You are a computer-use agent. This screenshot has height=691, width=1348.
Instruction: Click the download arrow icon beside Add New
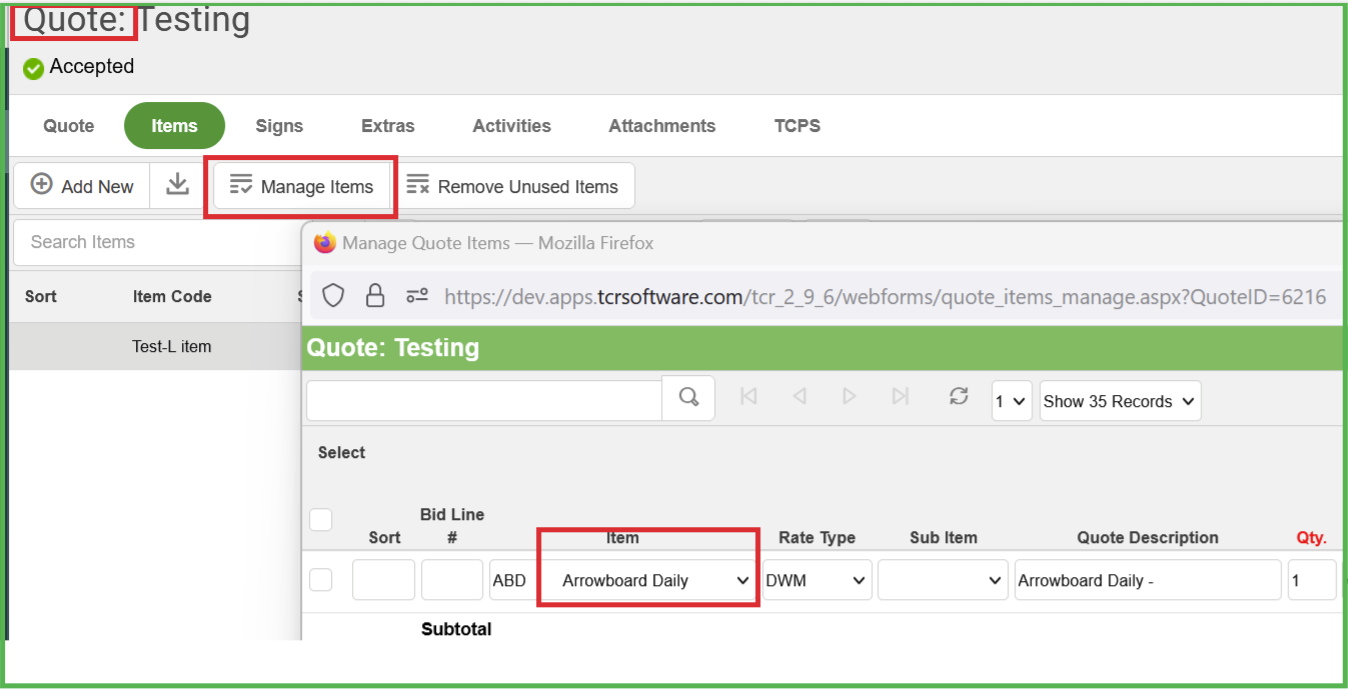[x=178, y=185]
